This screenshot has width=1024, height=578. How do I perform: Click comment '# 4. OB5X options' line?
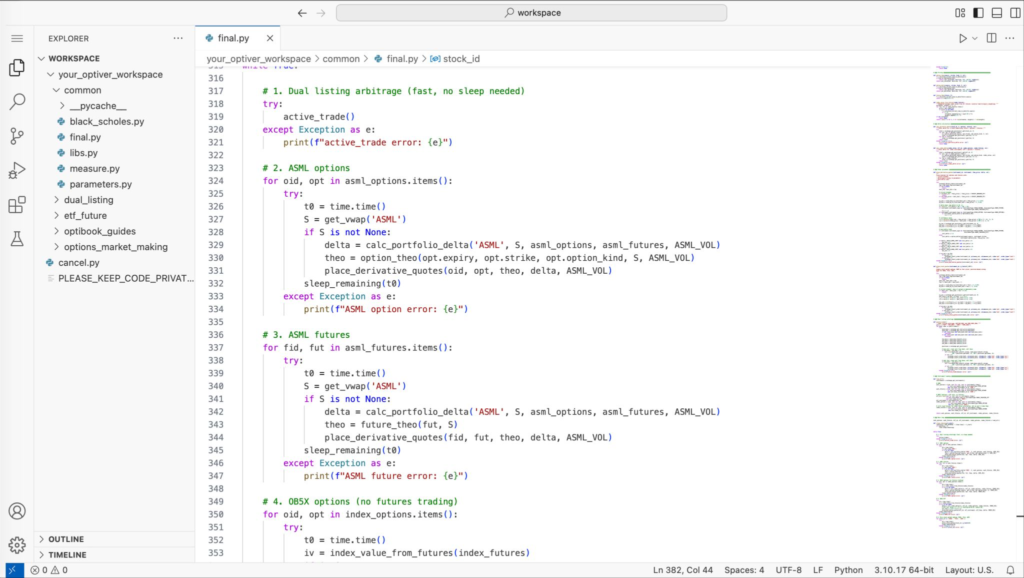[x=360, y=502]
